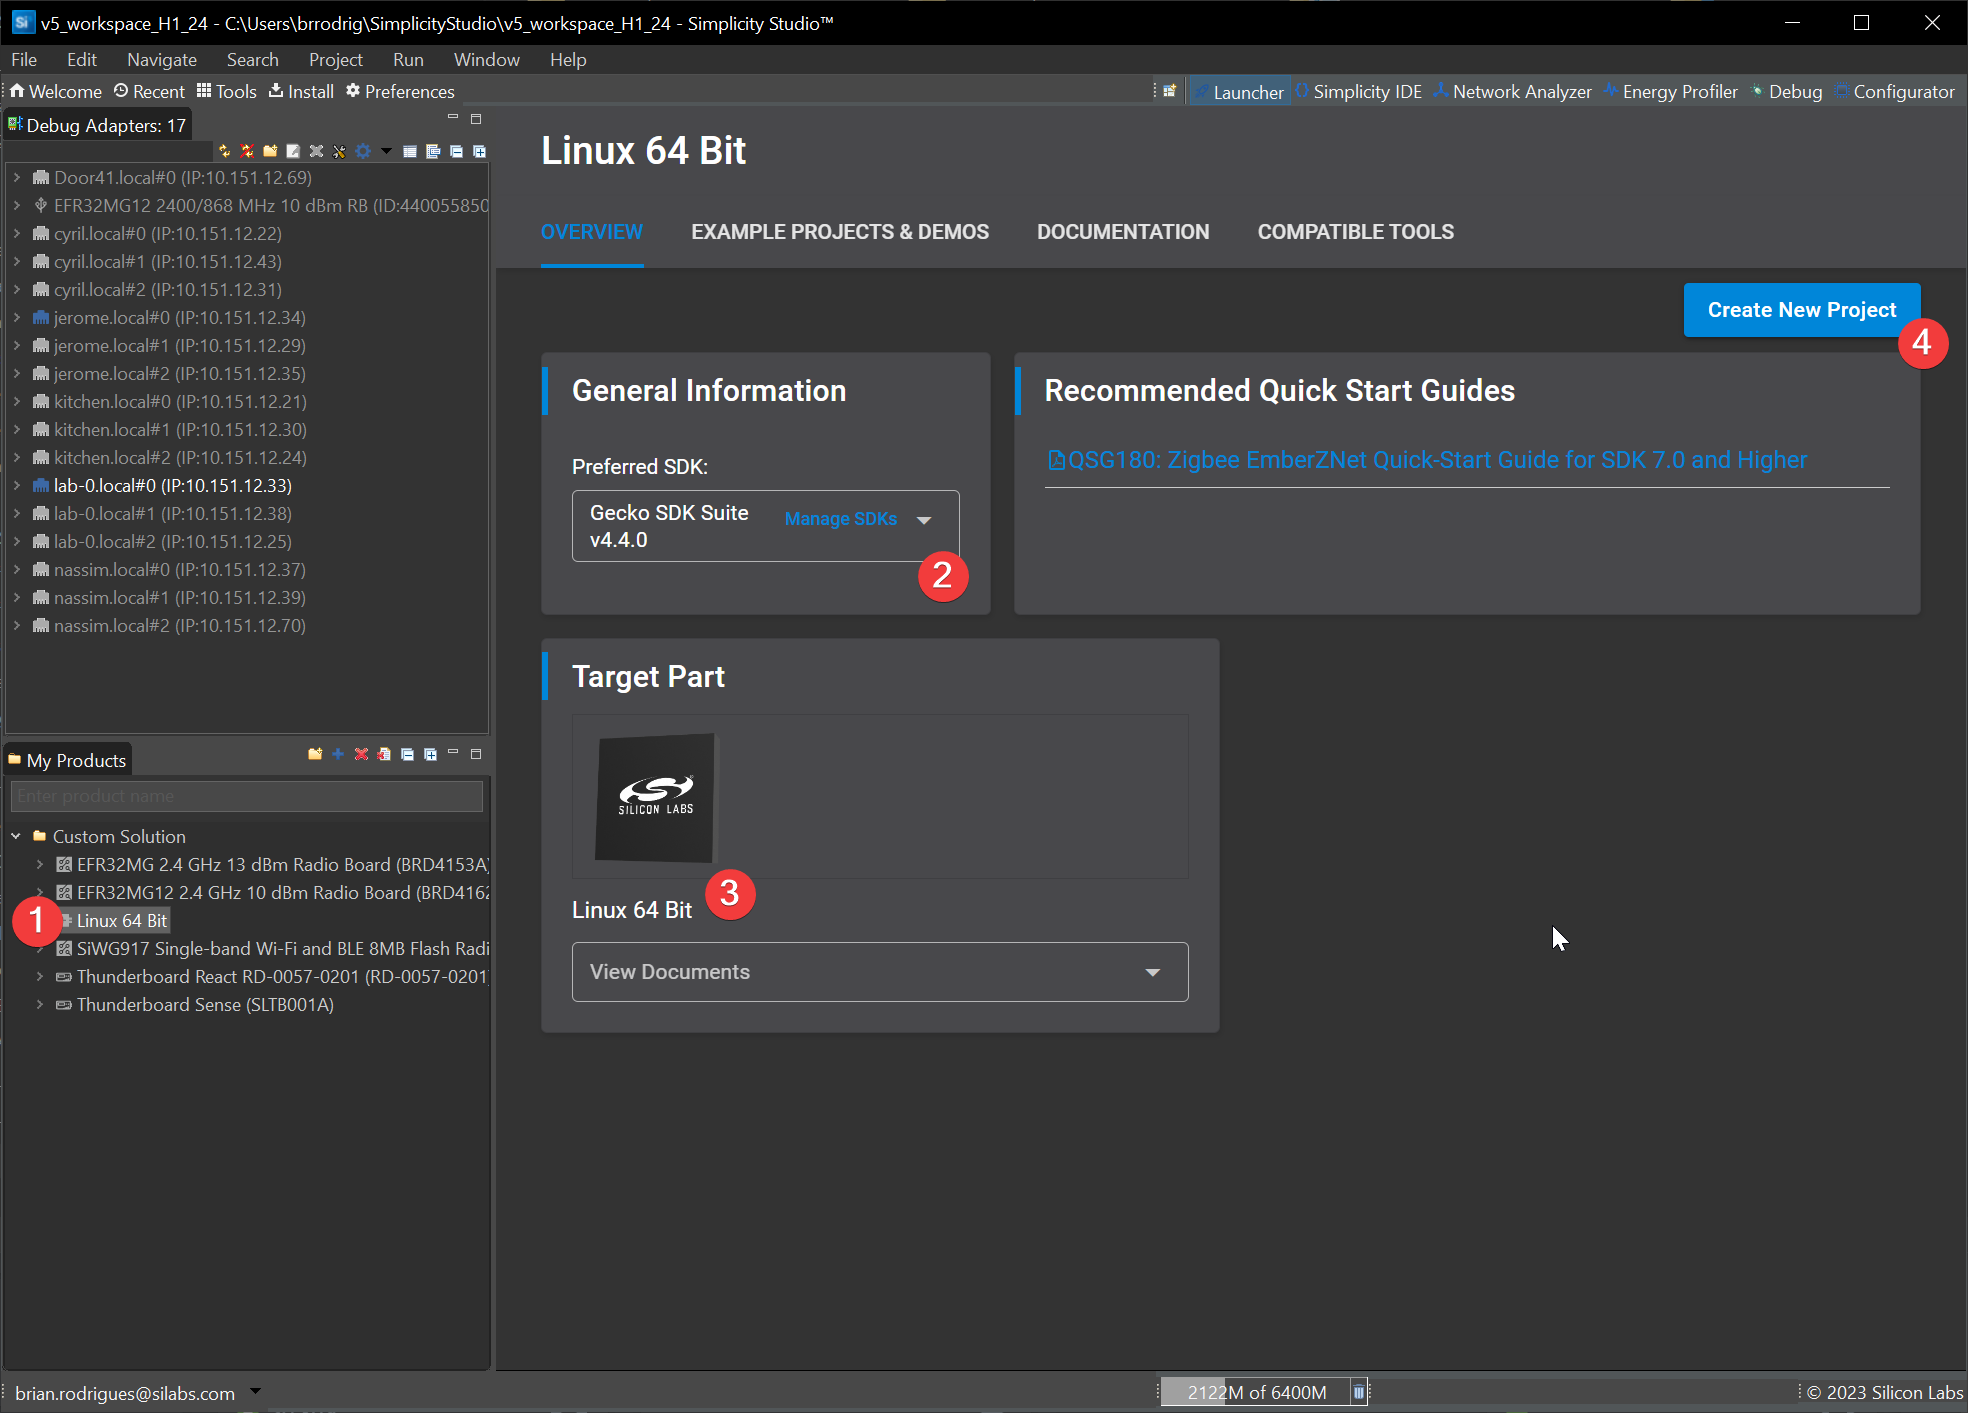Viewport: 1968px width, 1413px height.
Task: Click the grouped view icon in Debug Adapters toolbar
Action: [433, 151]
